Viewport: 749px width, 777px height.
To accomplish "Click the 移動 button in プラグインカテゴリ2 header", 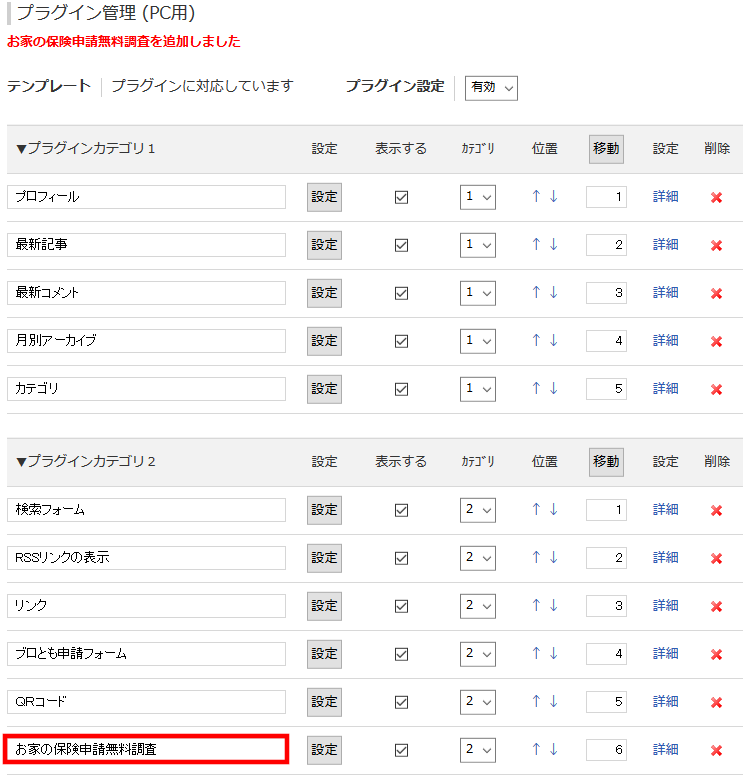I will coord(606,462).
